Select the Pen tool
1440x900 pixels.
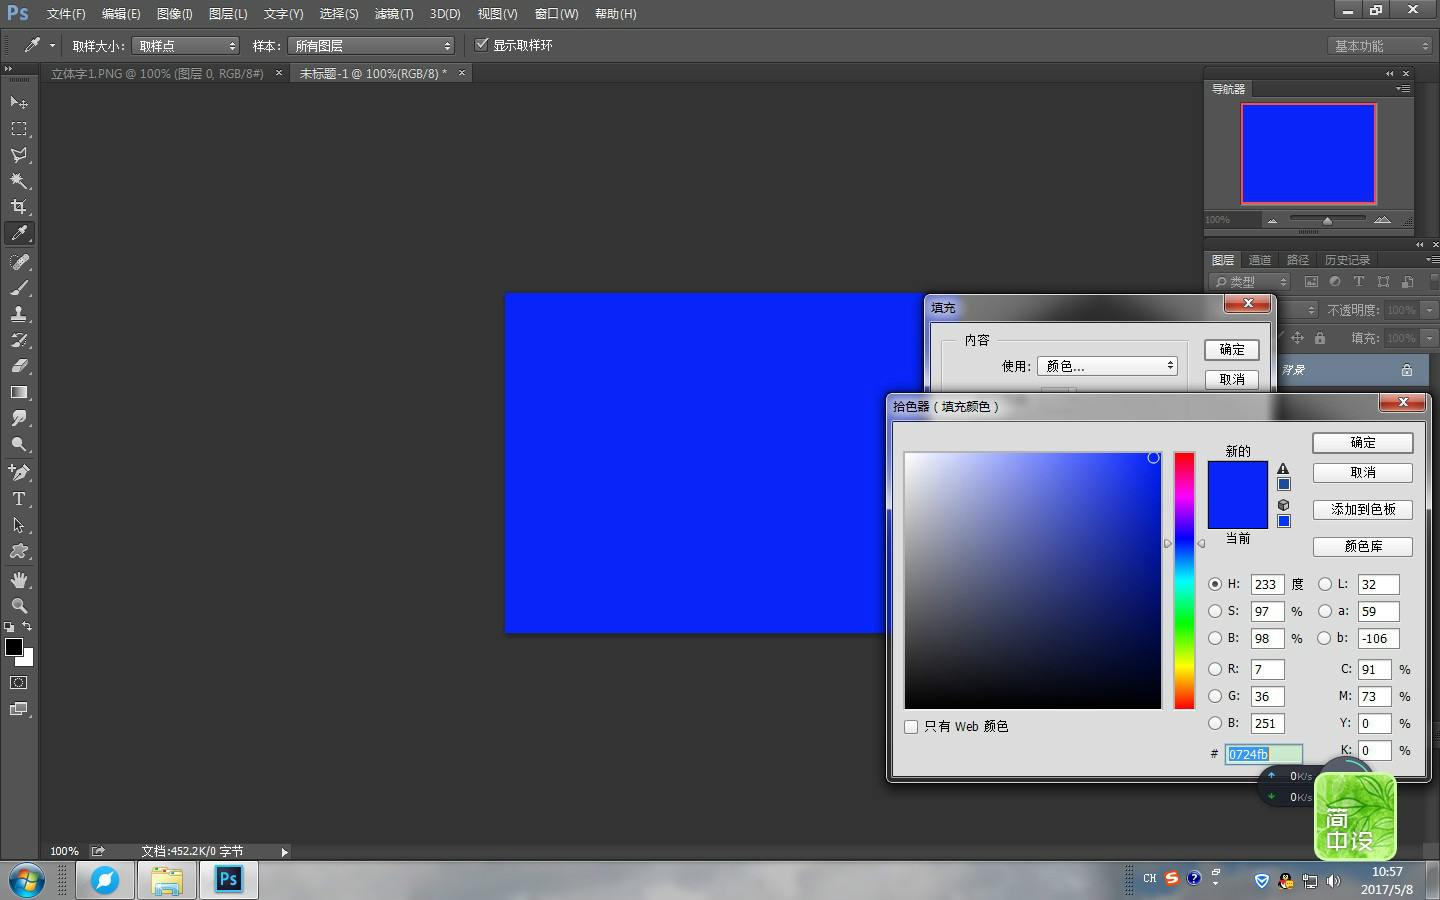tap(19, 472)
